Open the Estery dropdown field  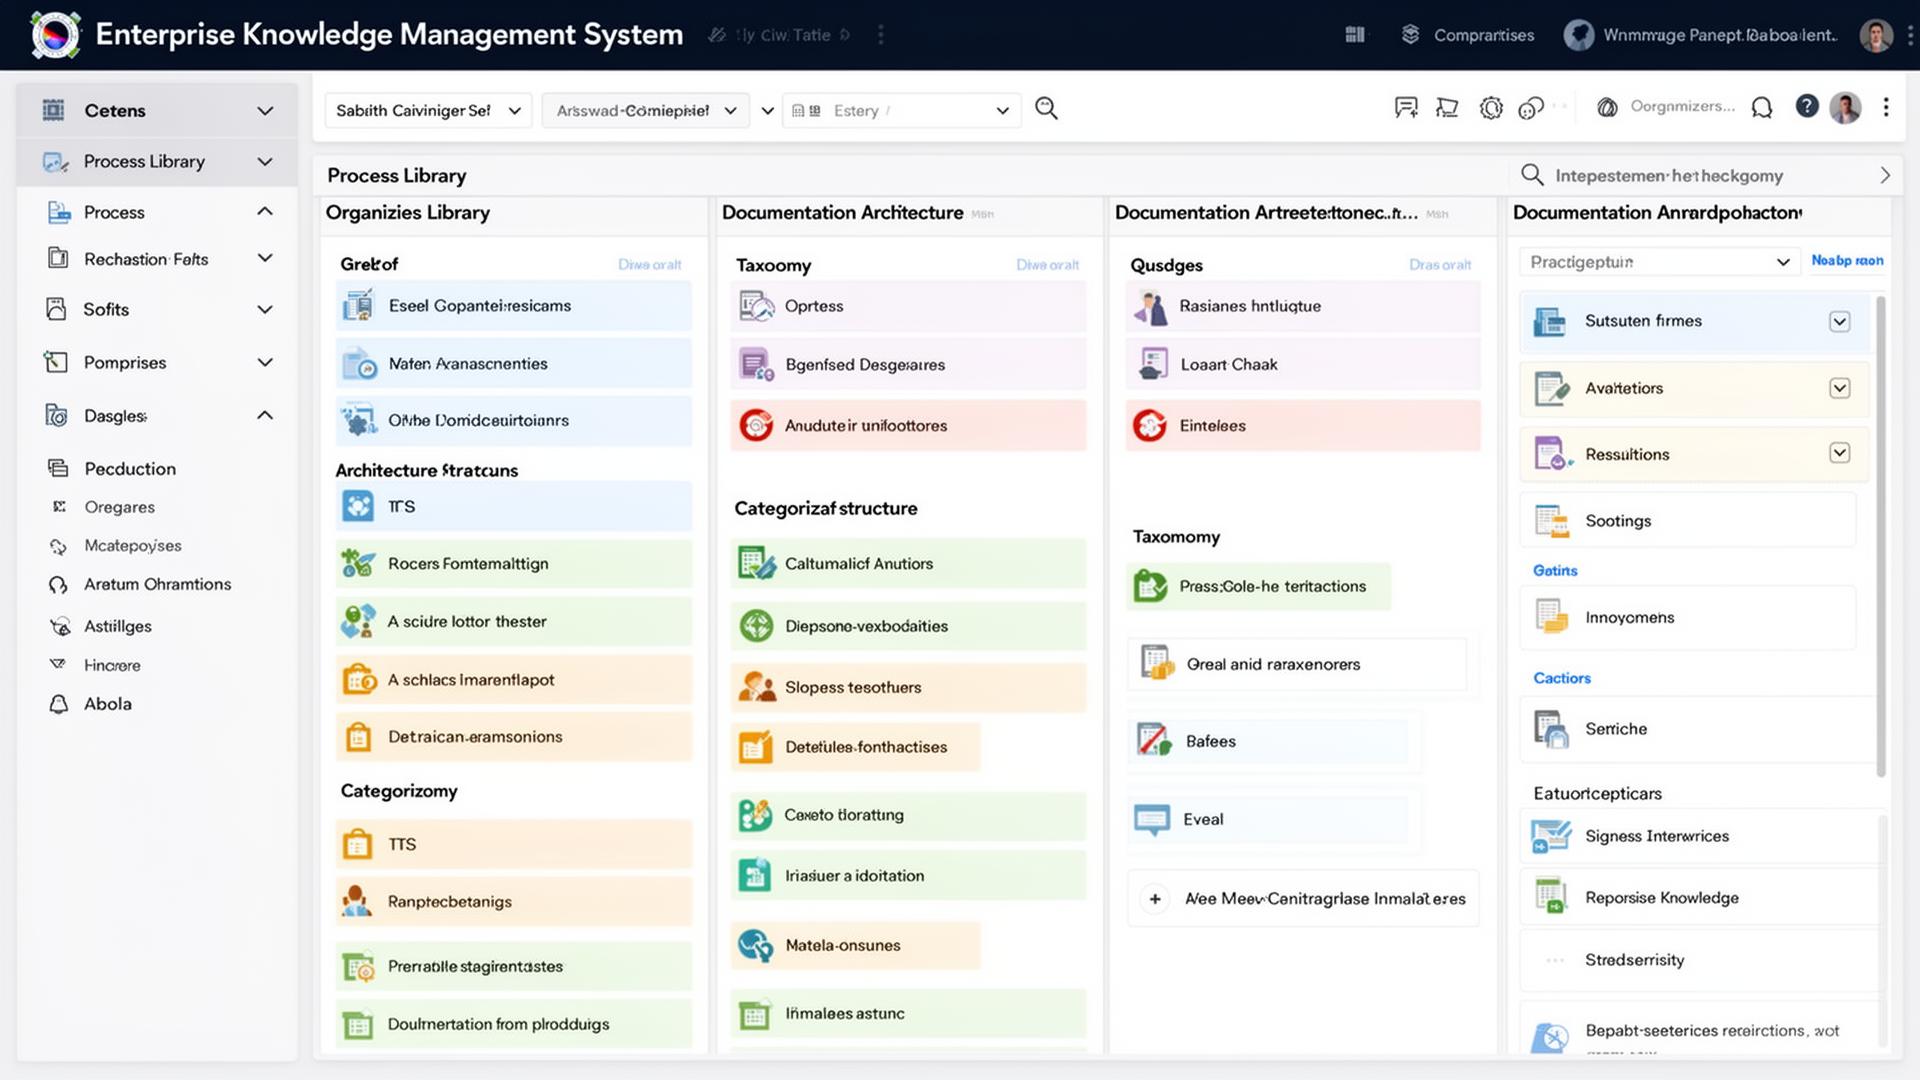[902, 110]
